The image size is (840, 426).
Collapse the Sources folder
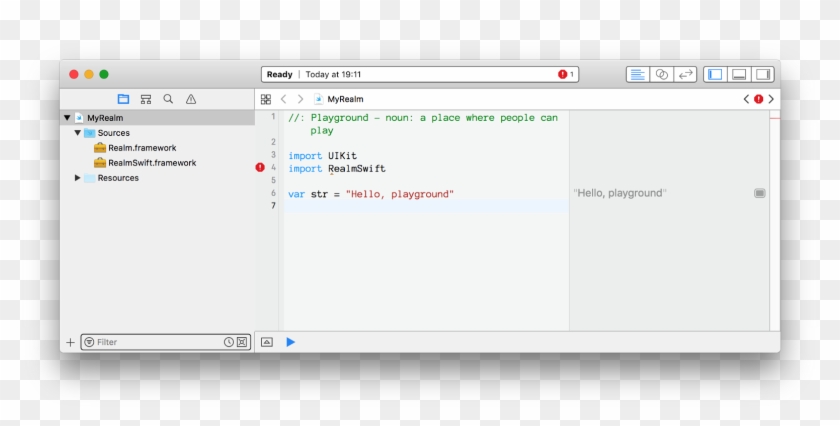(78, 133)
